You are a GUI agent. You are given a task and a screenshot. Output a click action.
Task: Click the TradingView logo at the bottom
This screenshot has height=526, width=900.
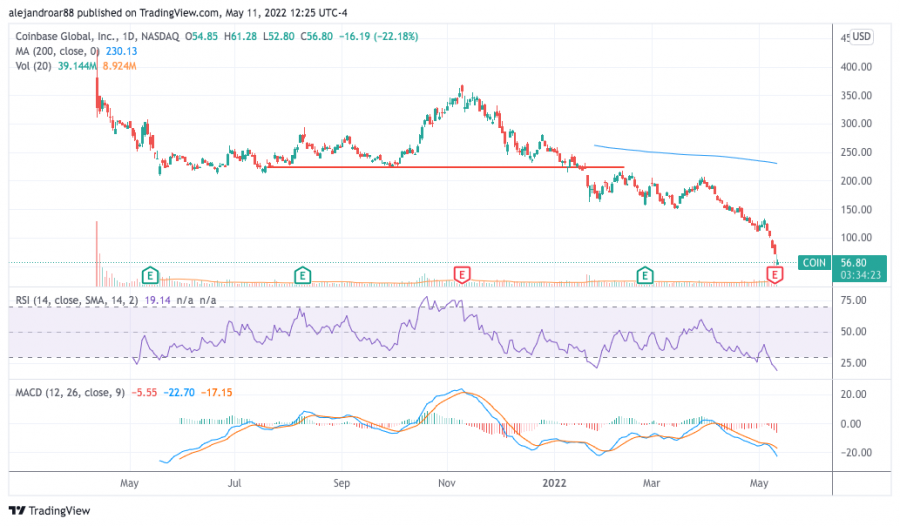pos(50,510)
